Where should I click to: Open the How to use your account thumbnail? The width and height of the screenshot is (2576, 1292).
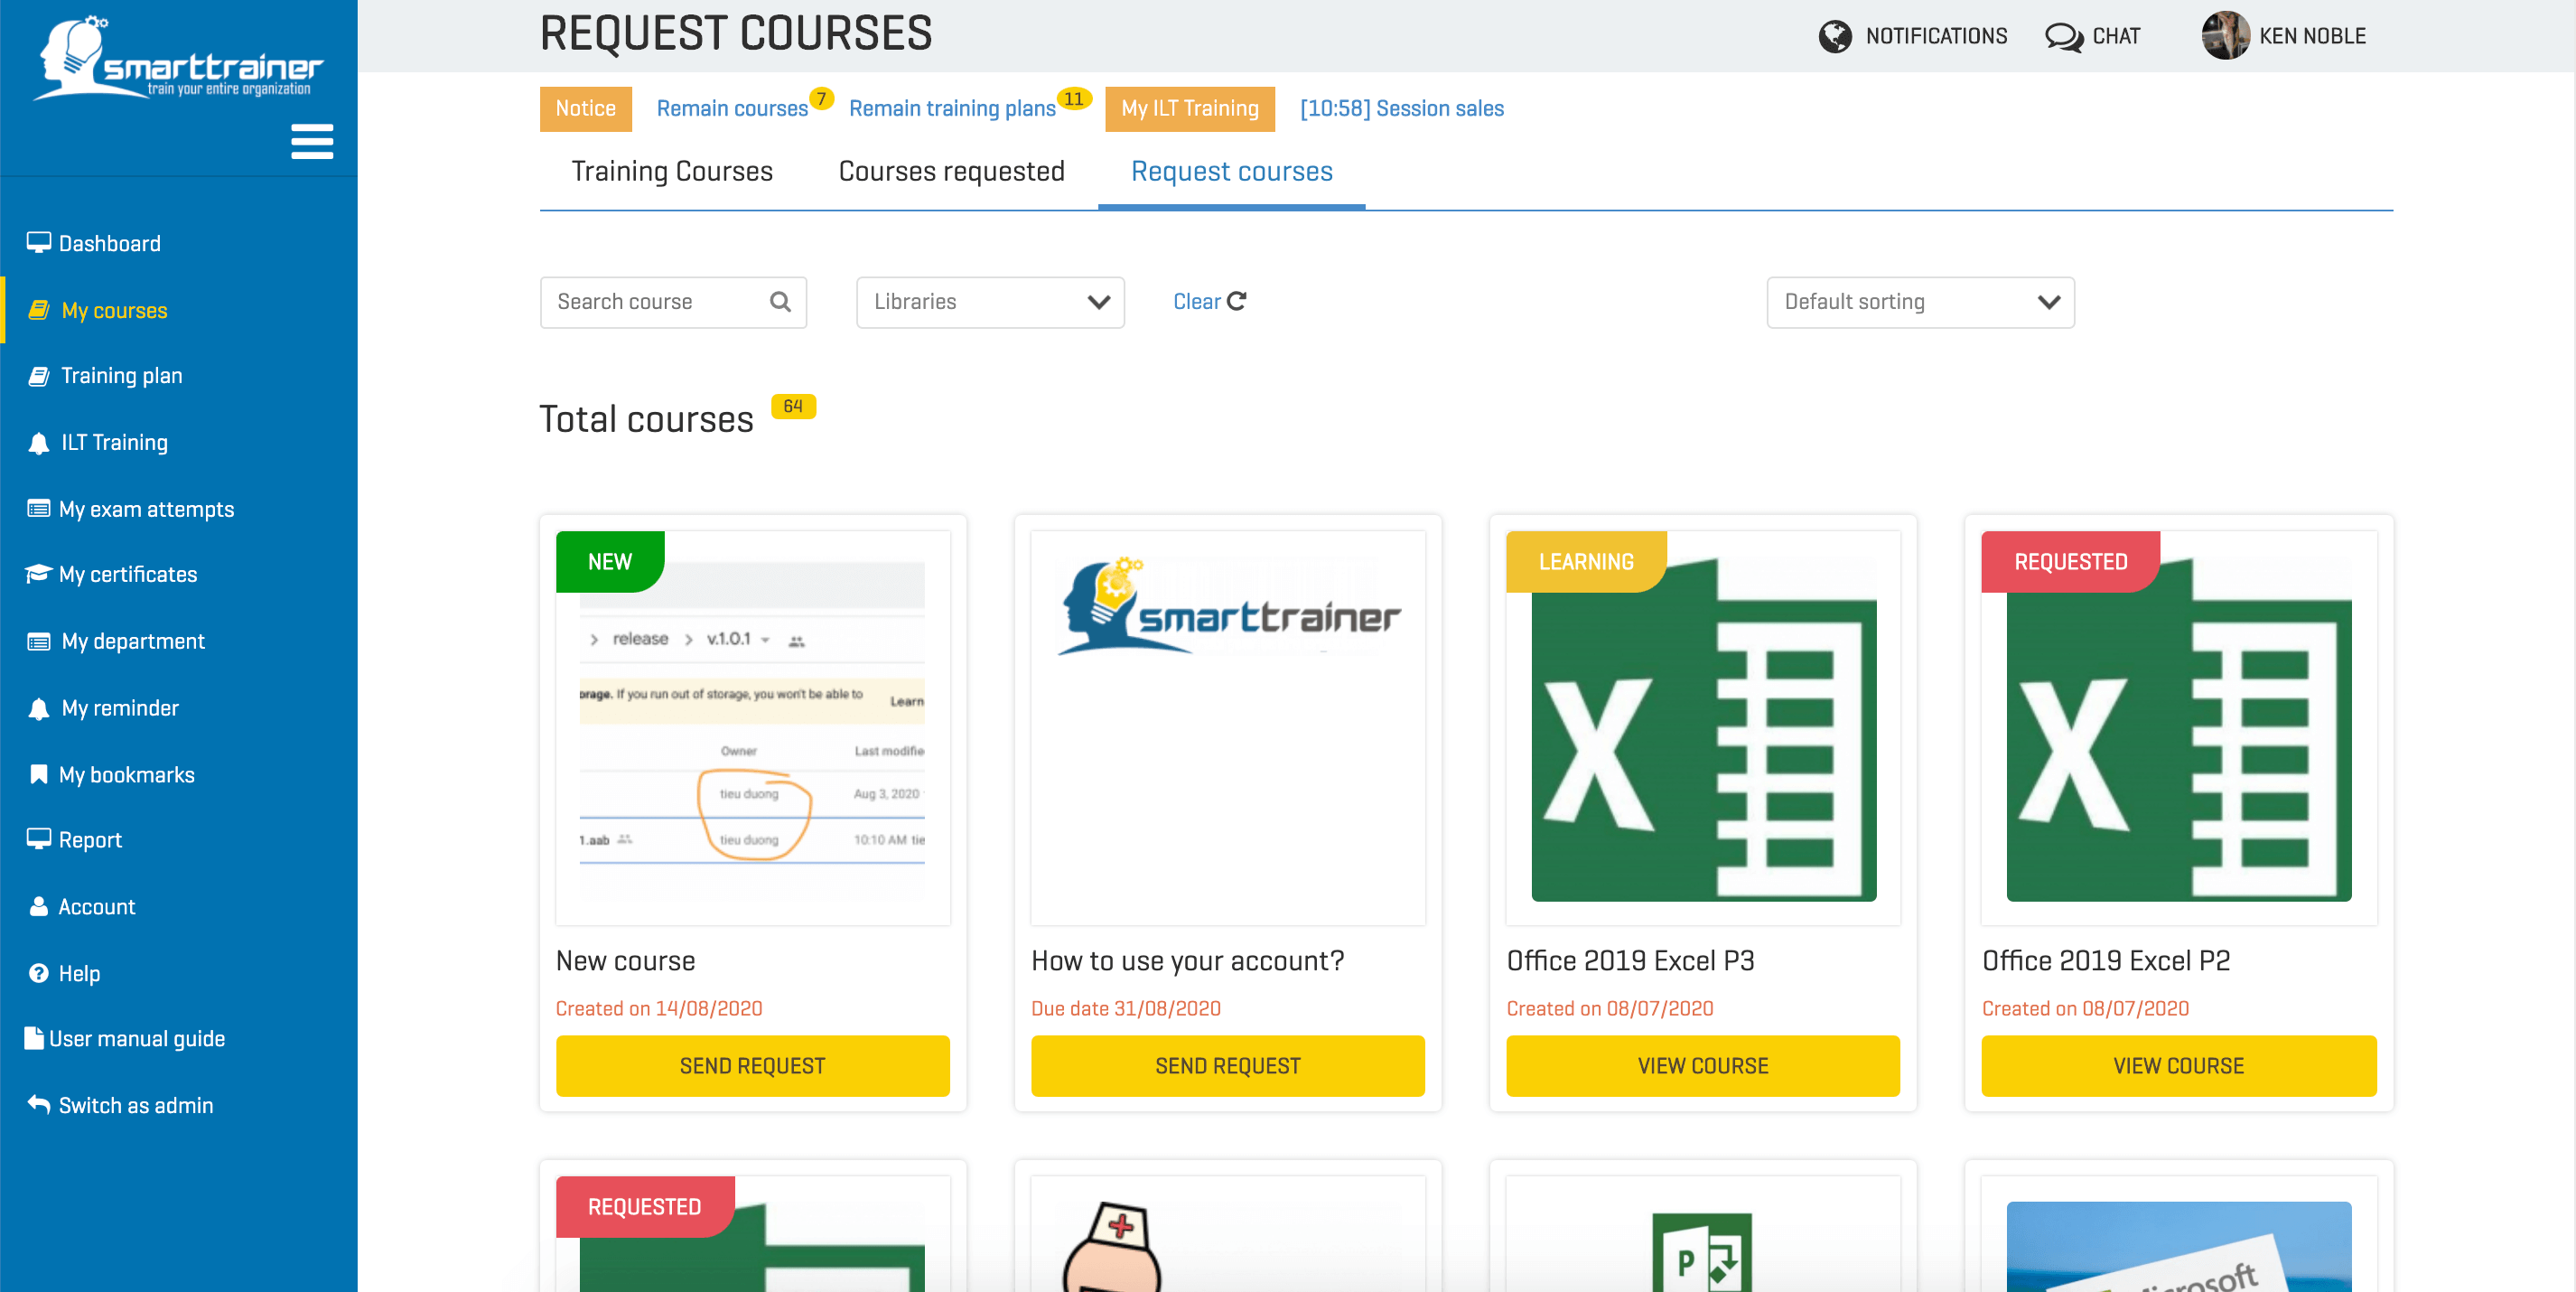(x=1228, y=728)
